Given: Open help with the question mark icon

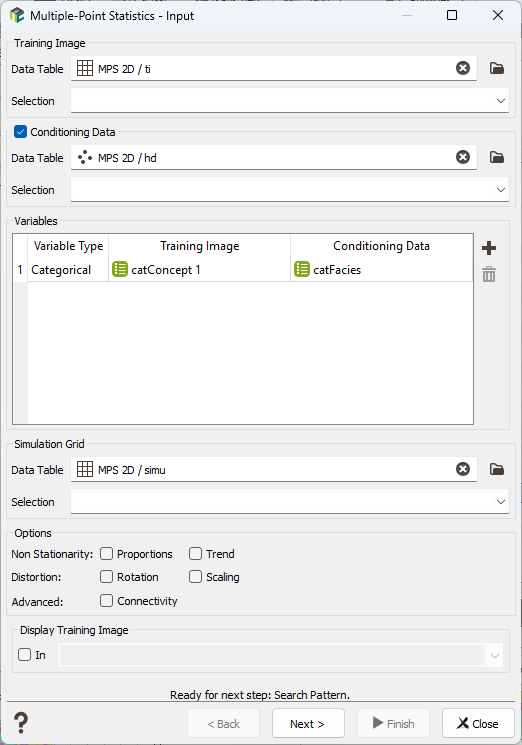Looking at the screenshot, I should click(21, 723).
